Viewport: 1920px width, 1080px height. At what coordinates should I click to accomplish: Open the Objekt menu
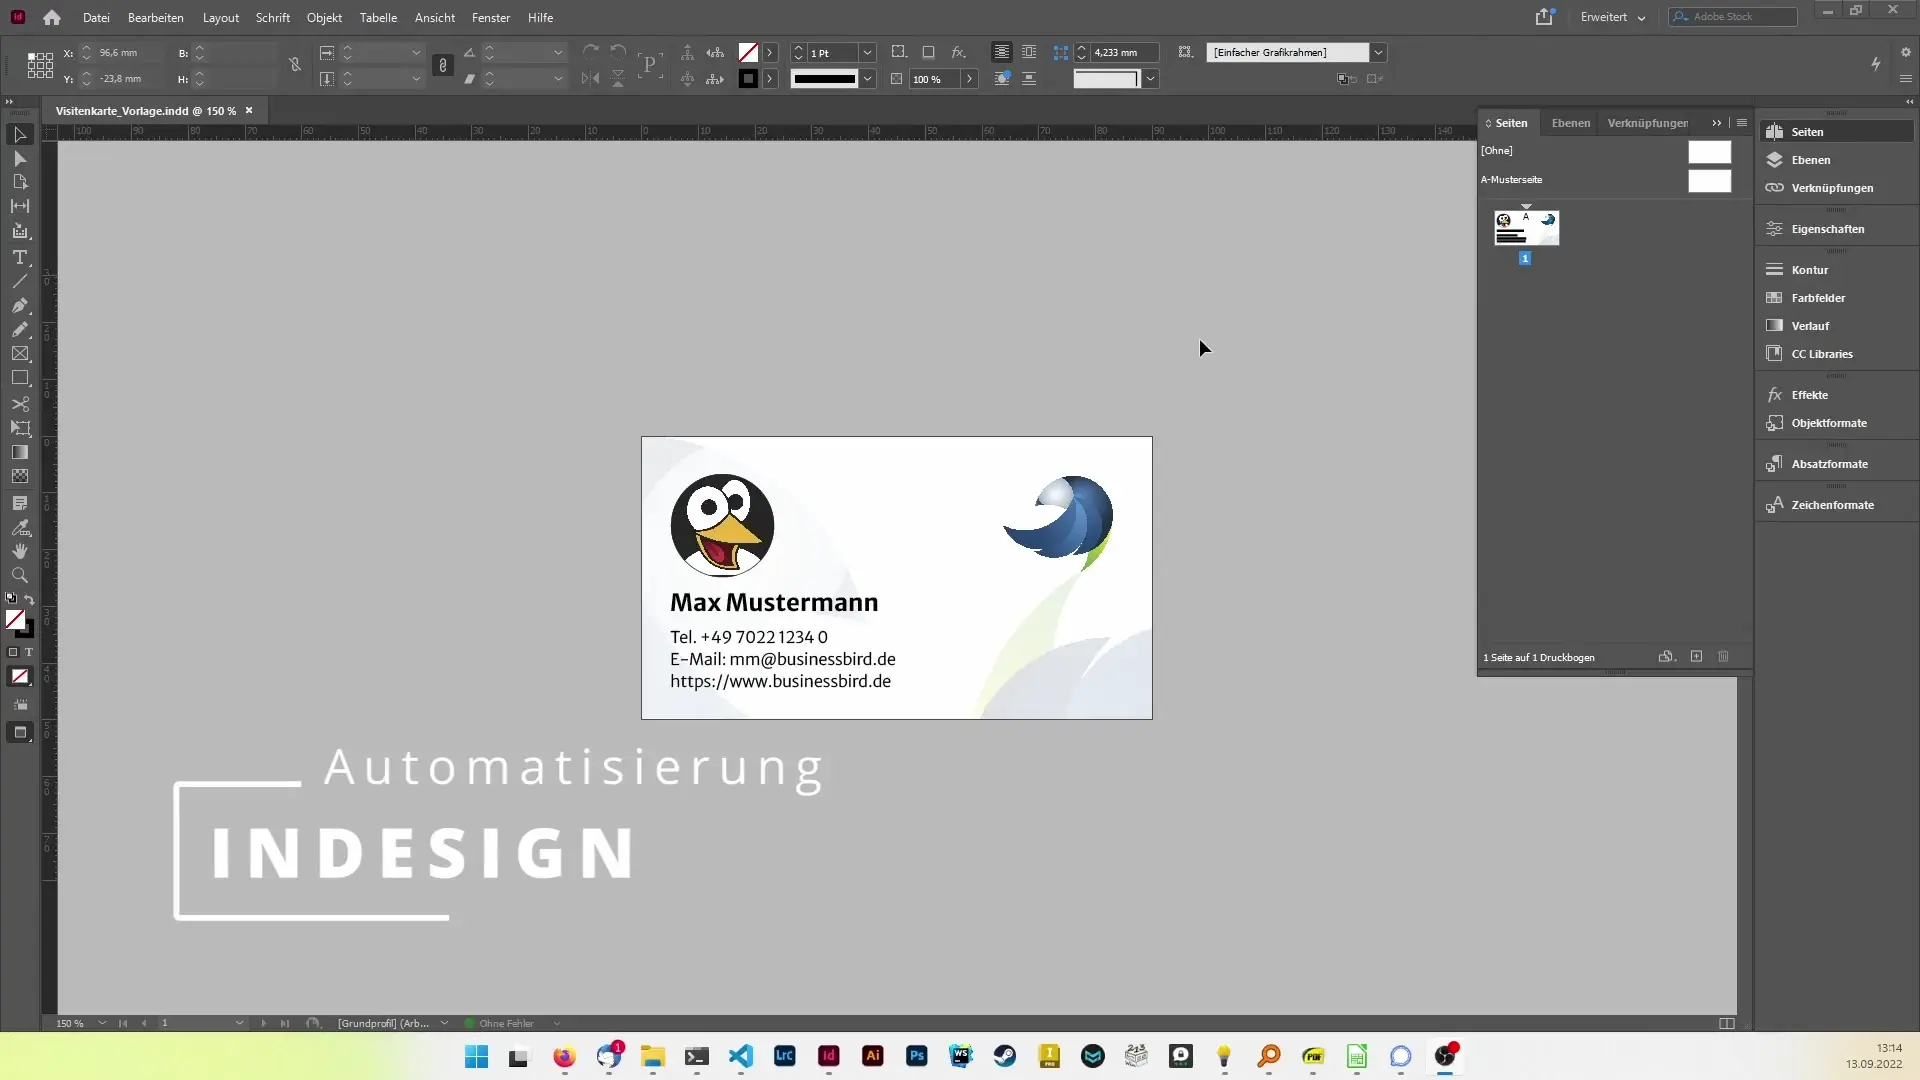324,17
